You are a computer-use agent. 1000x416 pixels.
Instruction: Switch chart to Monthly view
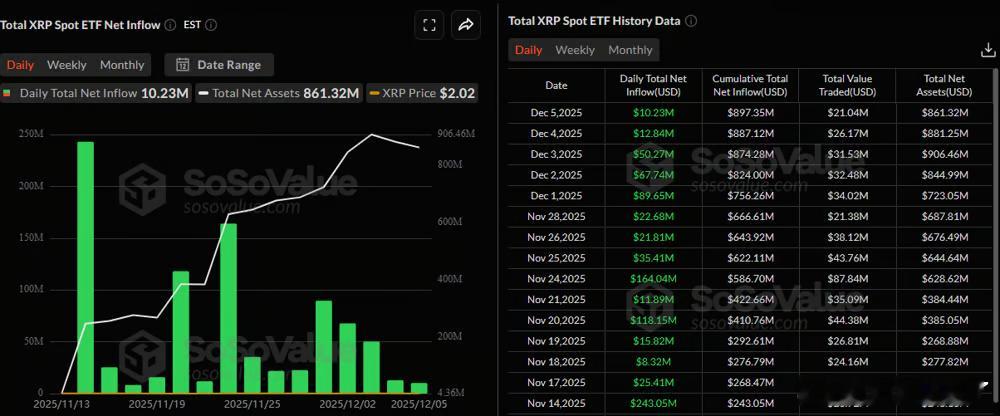click(122, 64)
